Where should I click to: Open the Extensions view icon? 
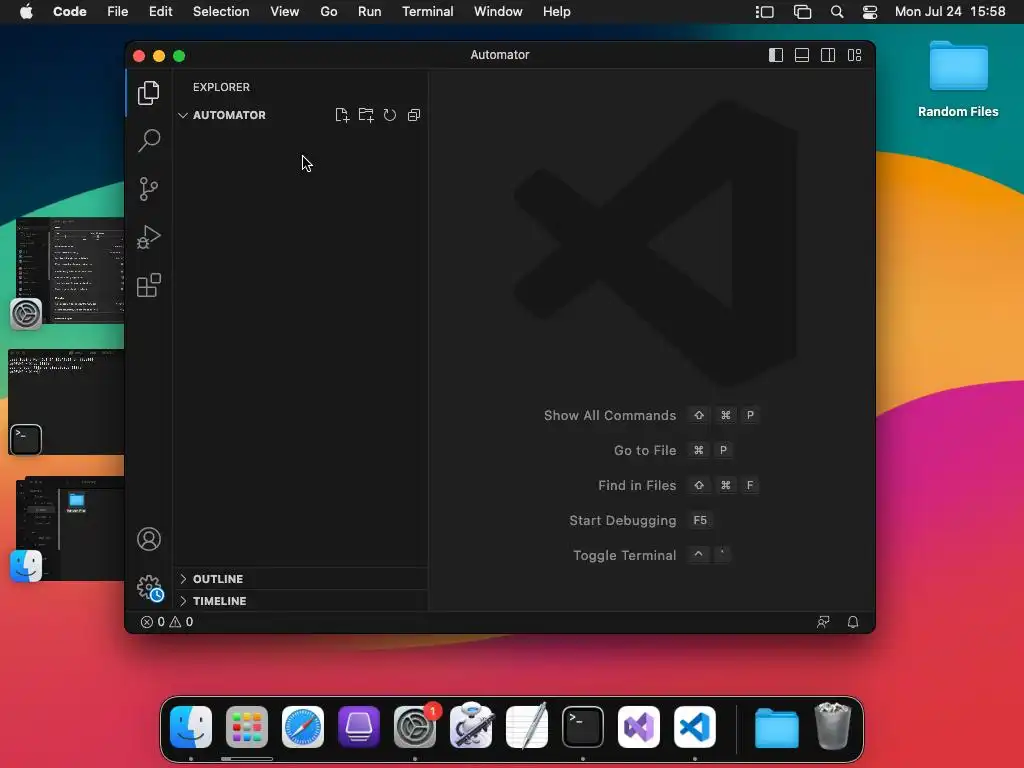pos(149,285)
